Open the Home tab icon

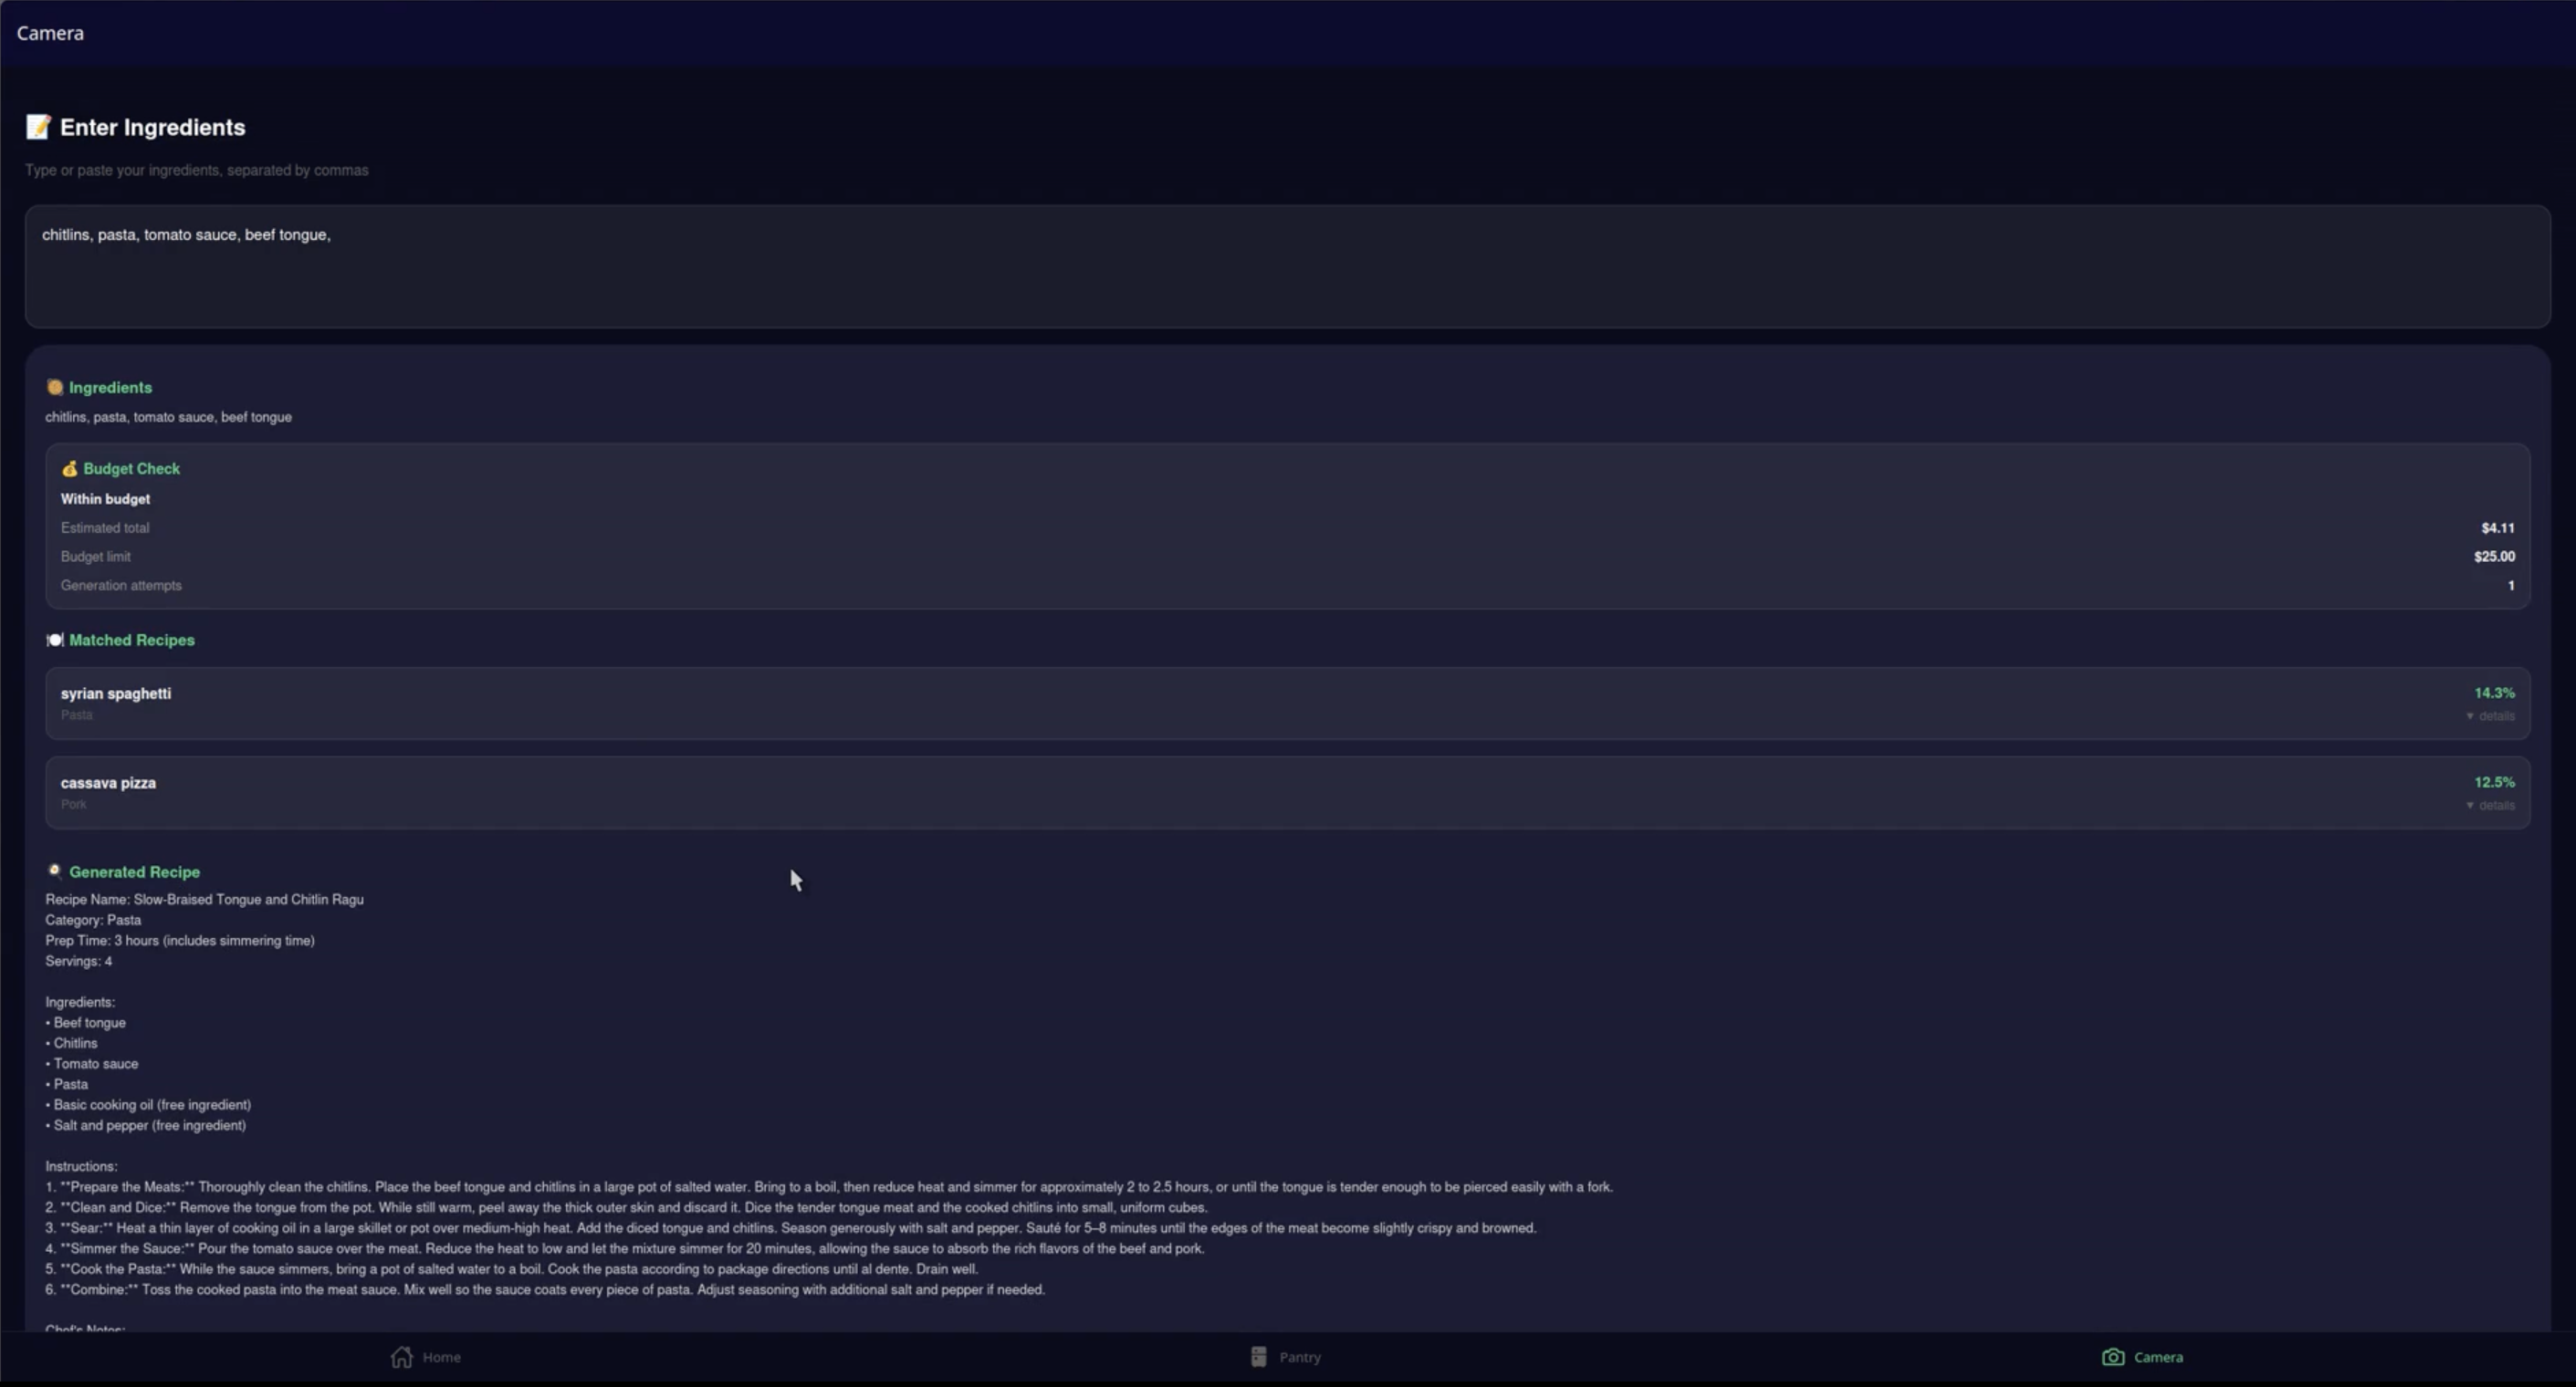[x=402, y=1357]
